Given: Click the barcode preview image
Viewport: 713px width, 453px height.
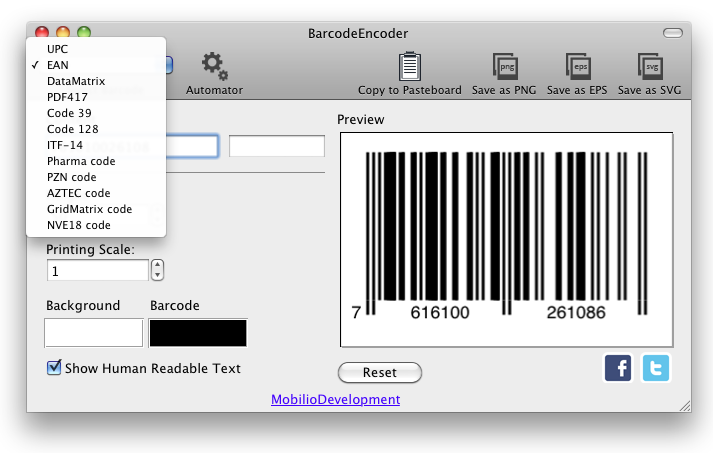Looking at the screenshot, I should (x=507, y=240).
